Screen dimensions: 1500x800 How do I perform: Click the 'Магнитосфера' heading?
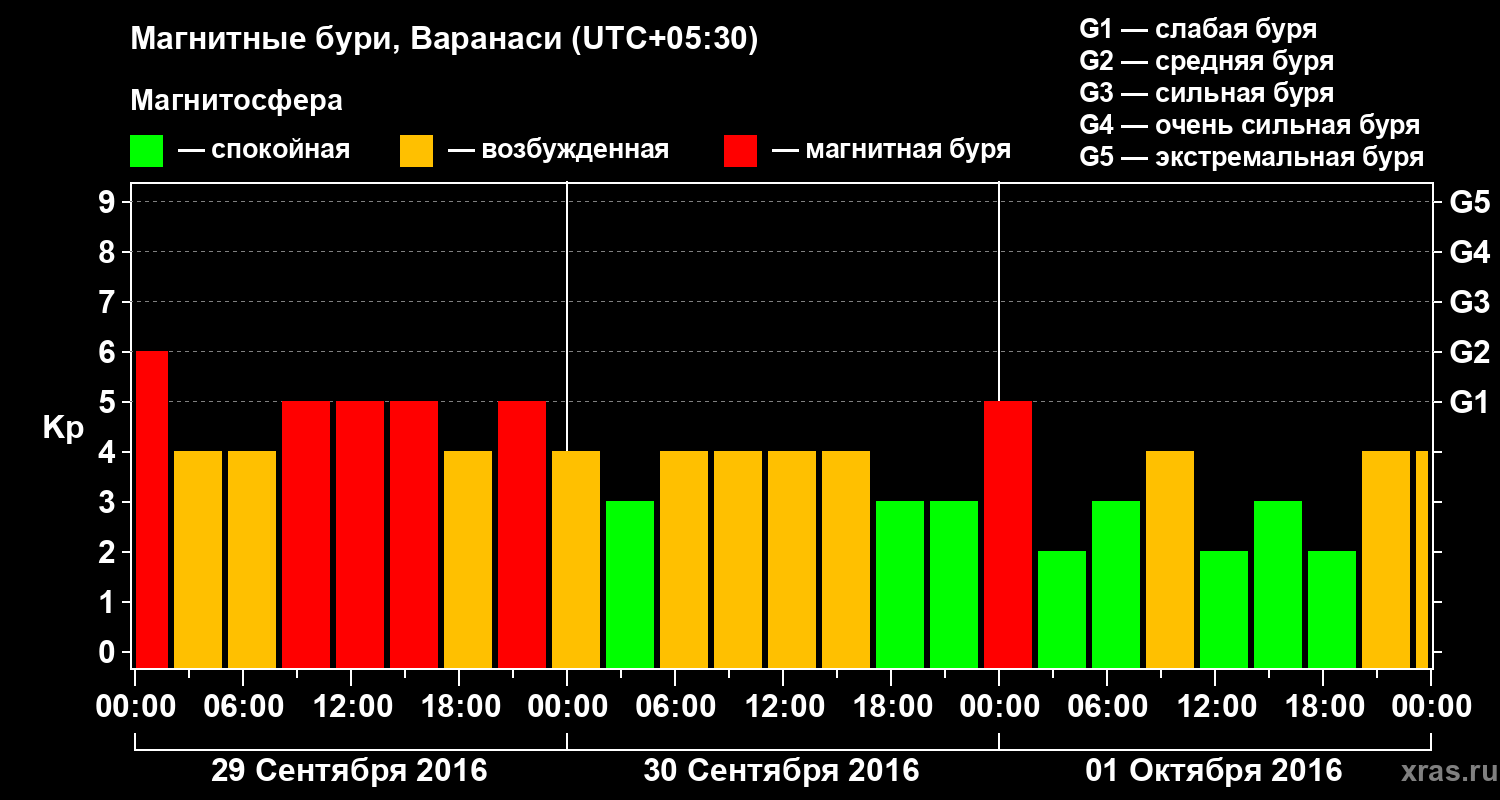(x=236, y=101)
